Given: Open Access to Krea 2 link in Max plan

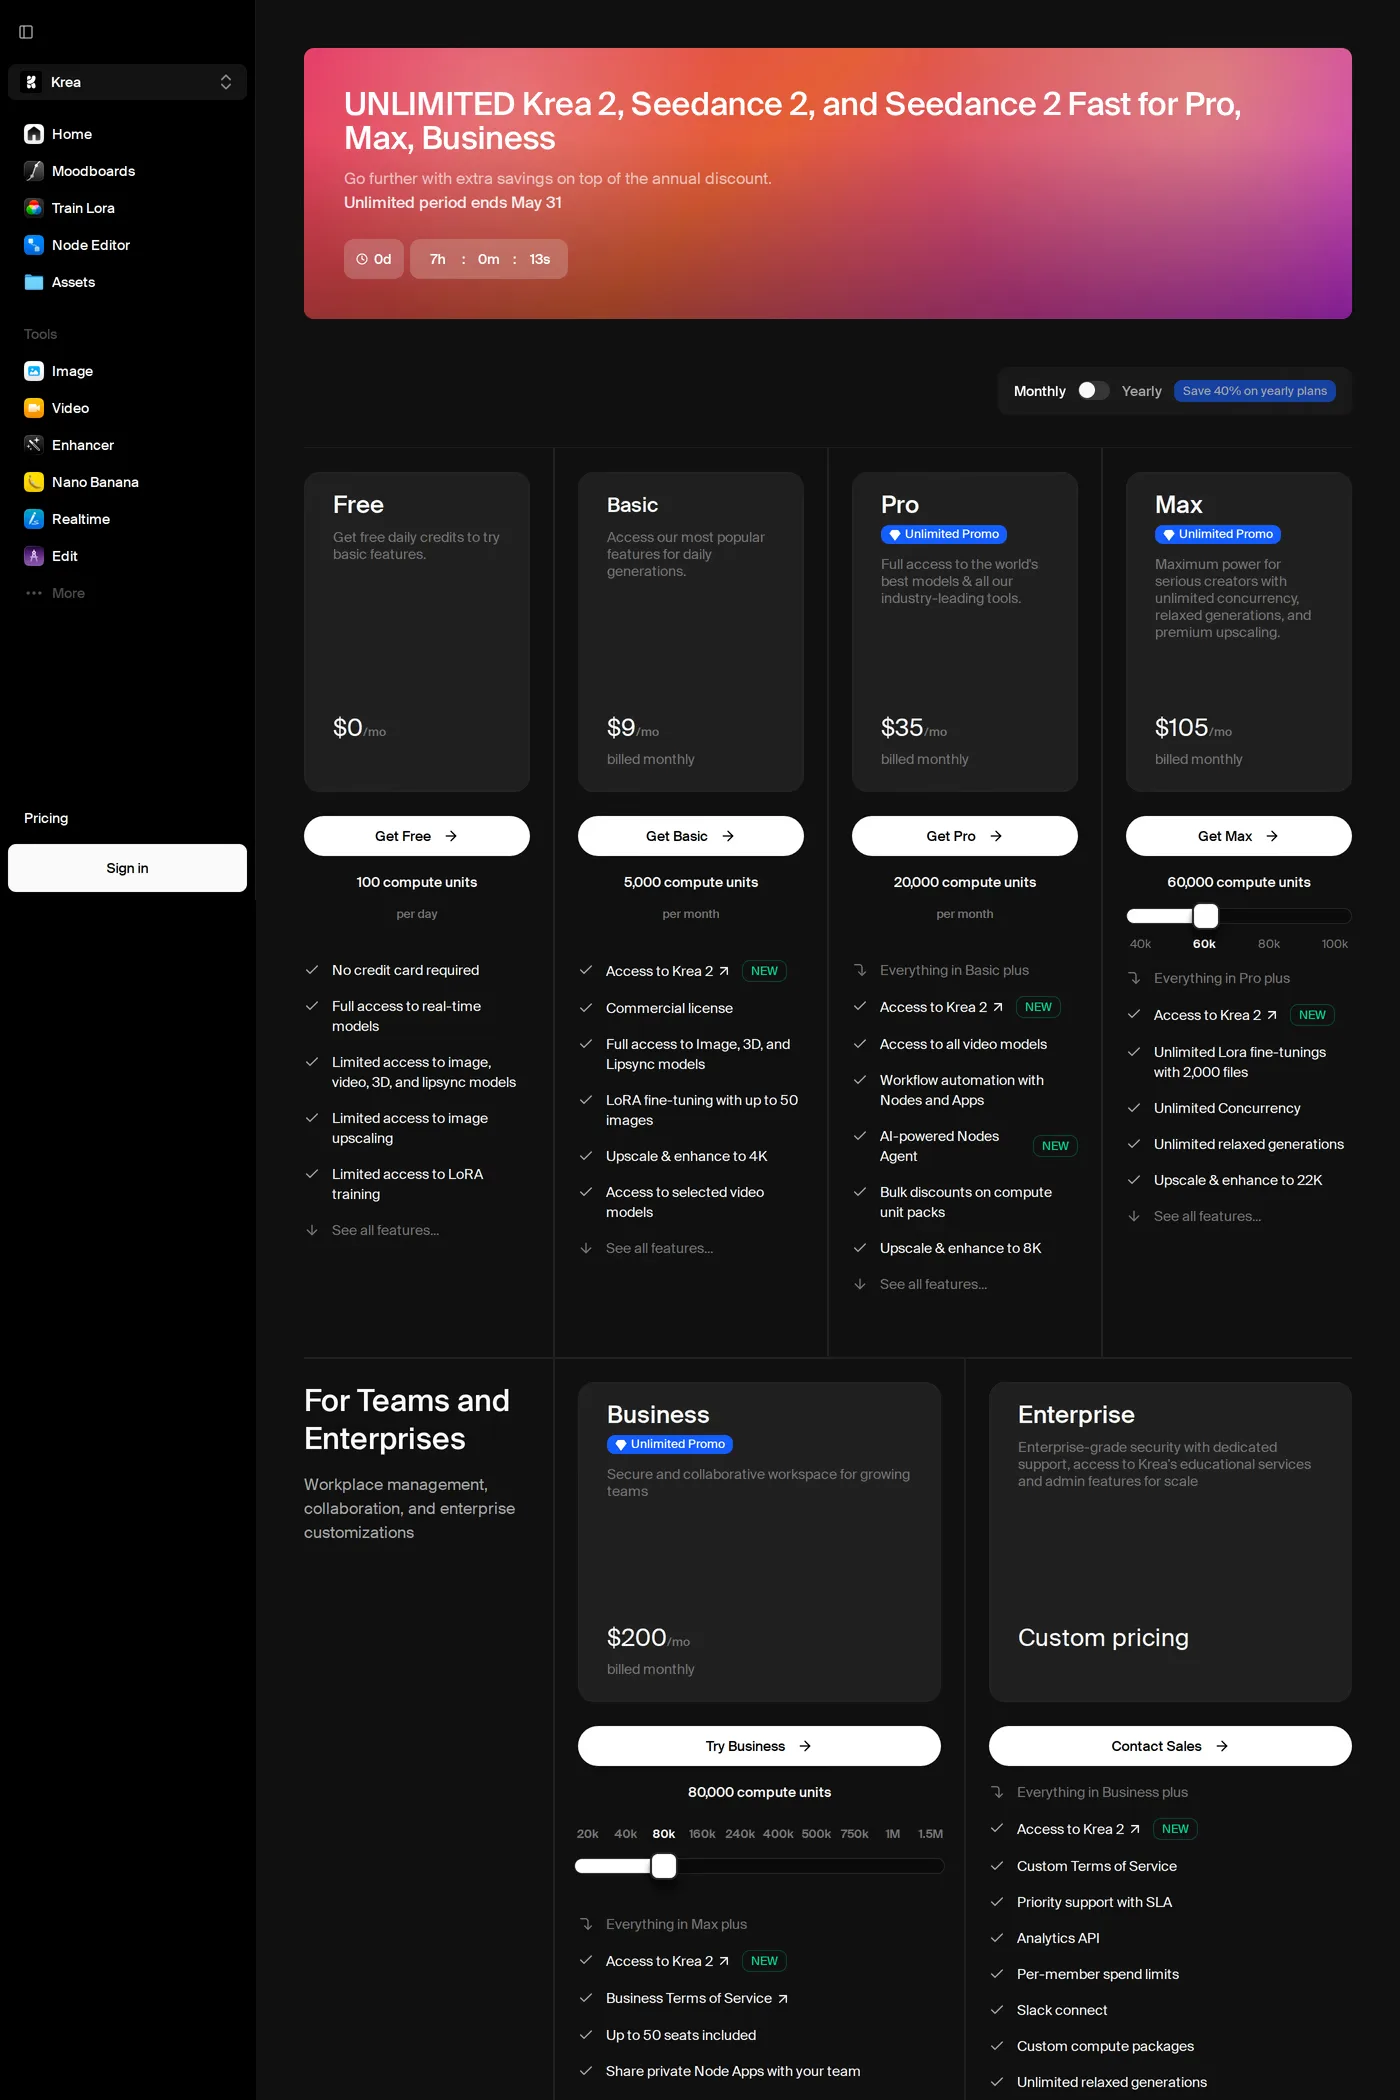Looking at the screenshot, I should tap(1215, 1015).
